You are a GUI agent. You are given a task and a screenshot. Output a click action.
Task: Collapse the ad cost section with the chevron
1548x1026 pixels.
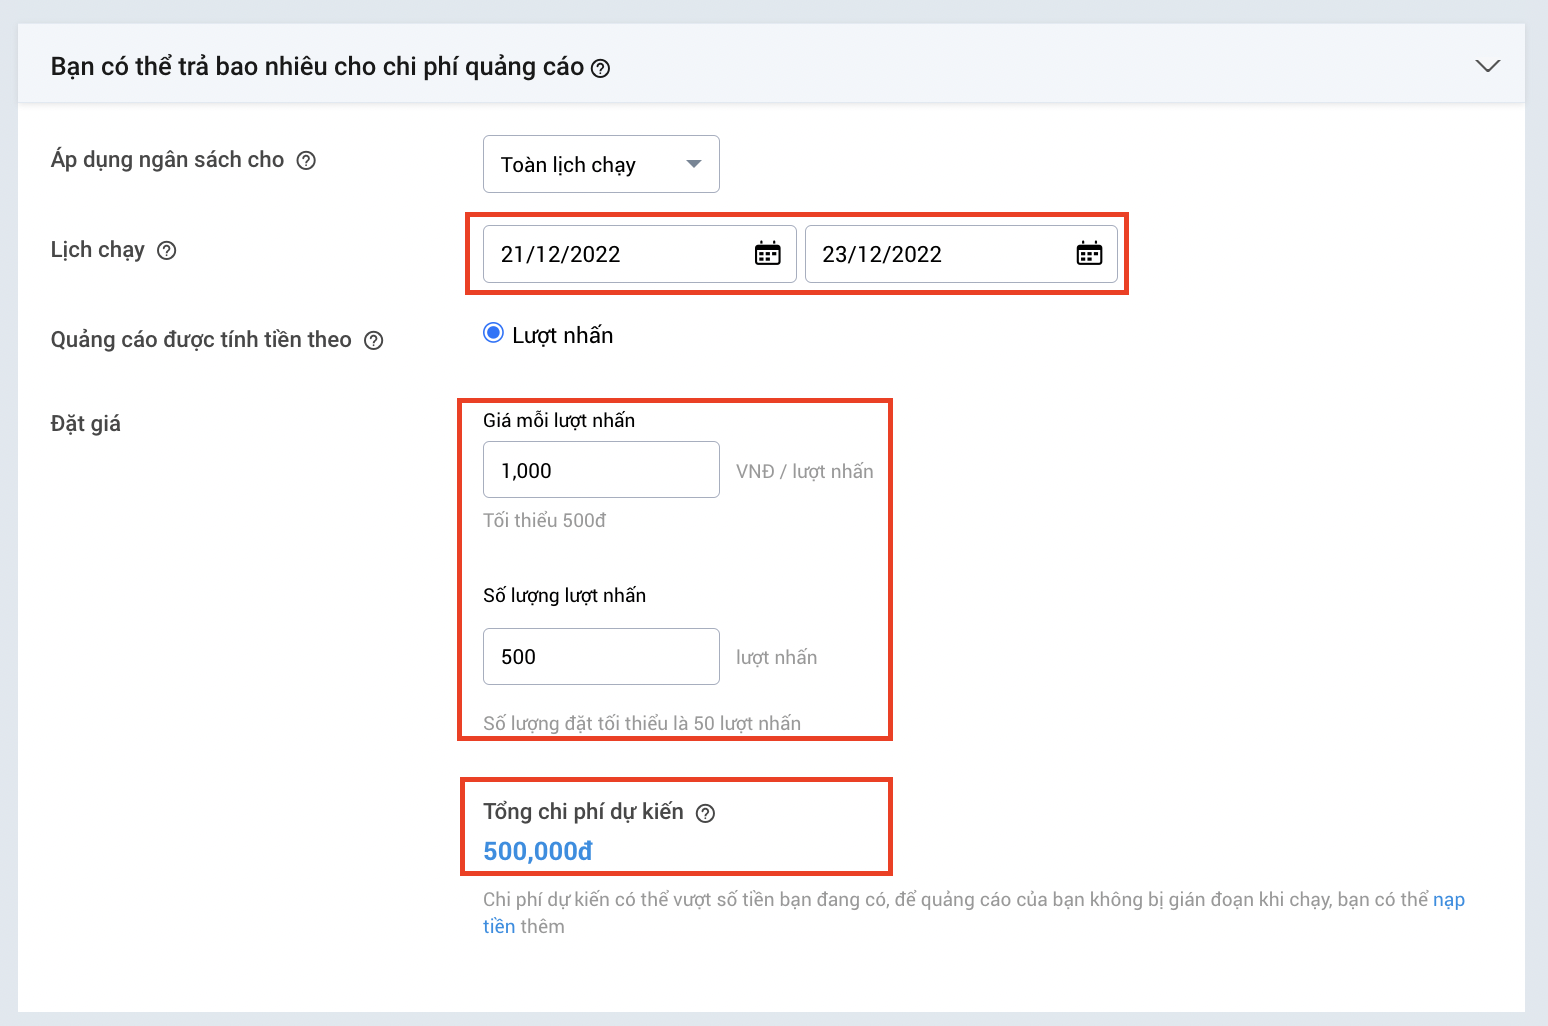point(1487,66)
